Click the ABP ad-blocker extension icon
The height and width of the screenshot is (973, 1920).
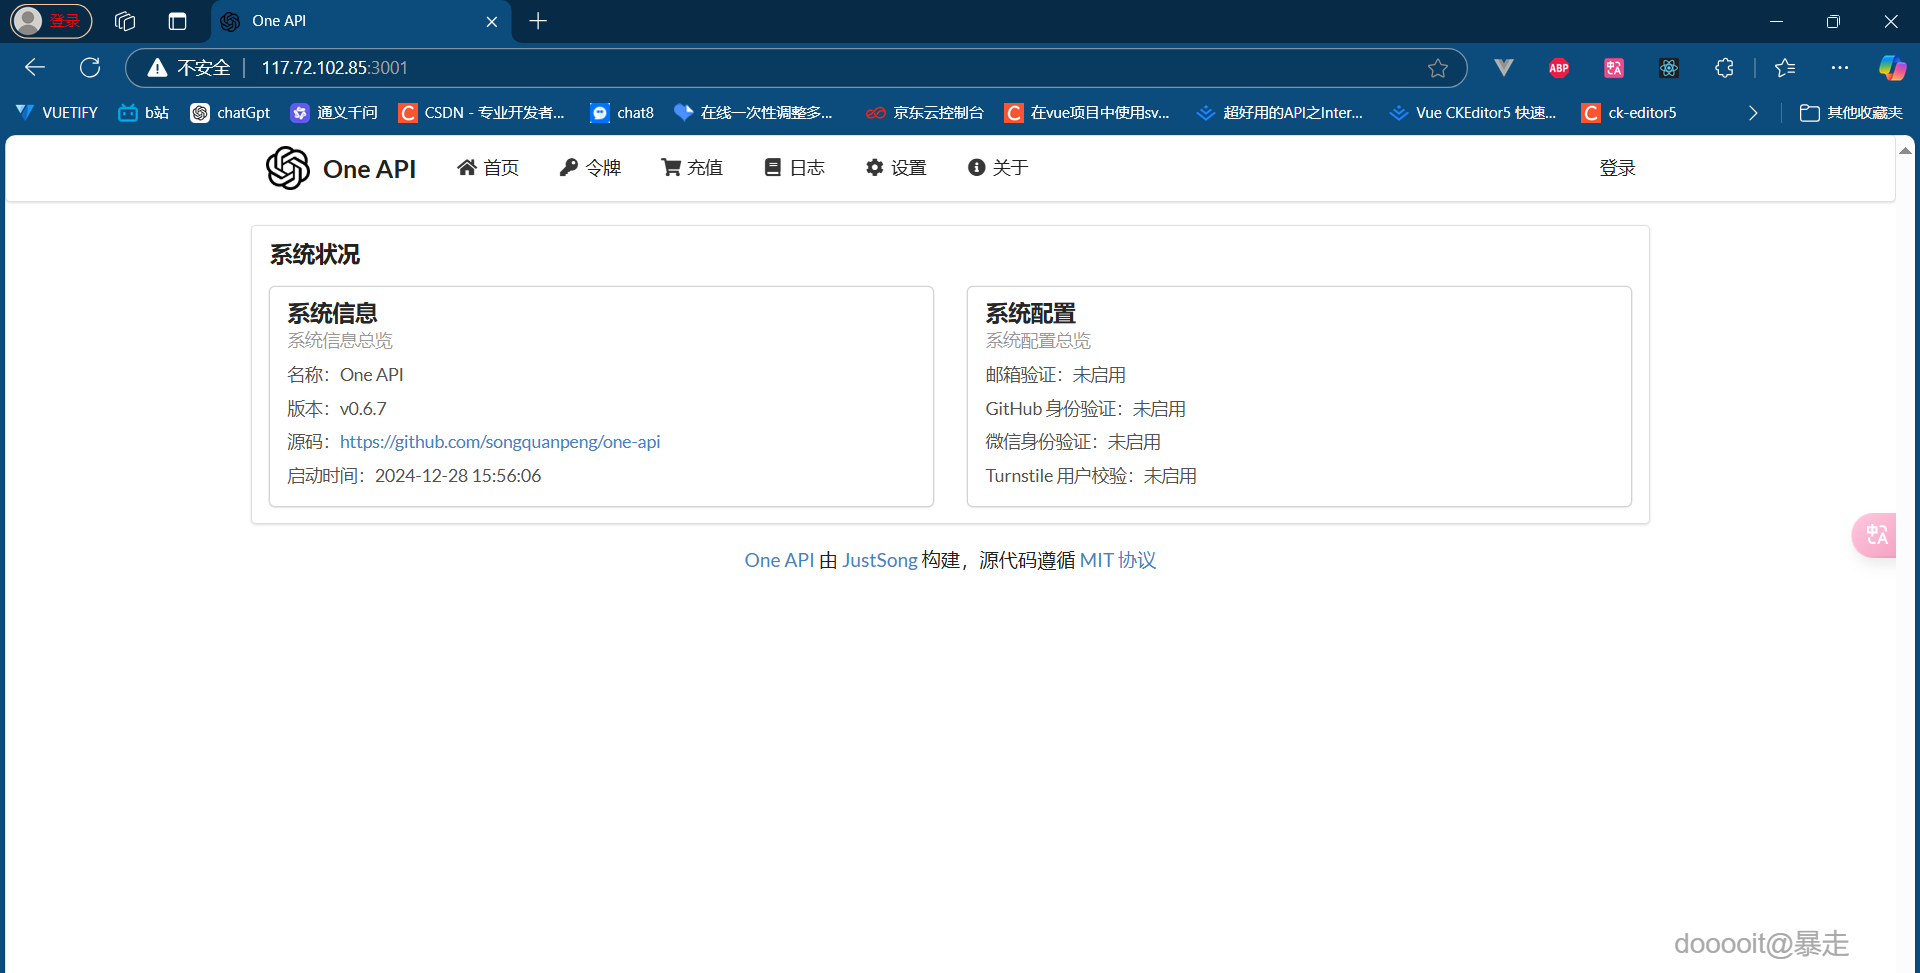[x=1559, y=67]
